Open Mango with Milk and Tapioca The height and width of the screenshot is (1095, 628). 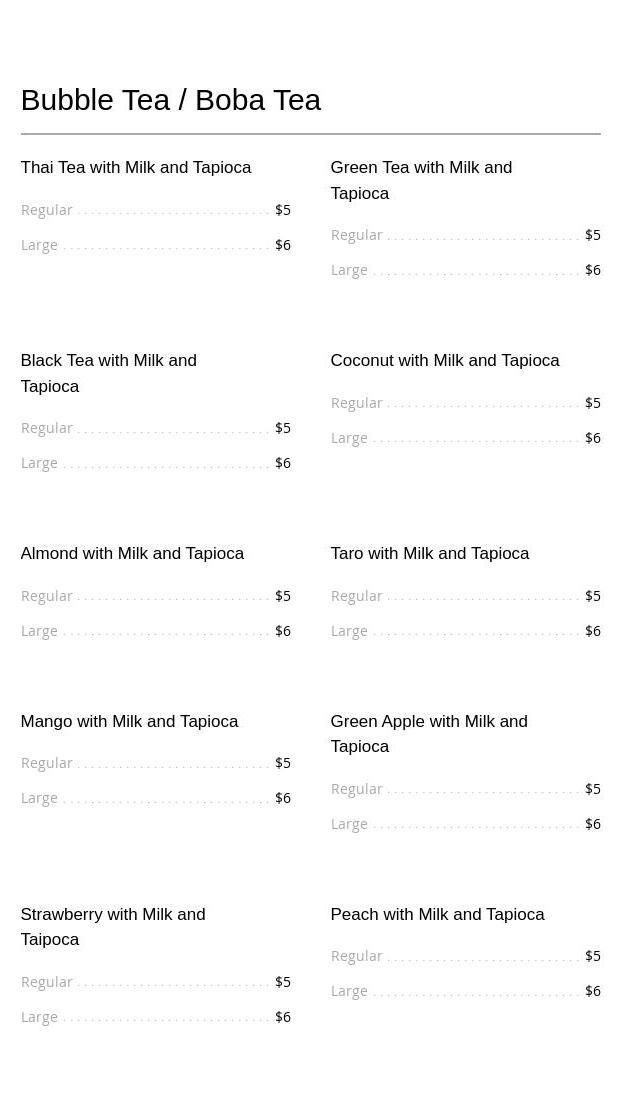[x=129, y=722]
